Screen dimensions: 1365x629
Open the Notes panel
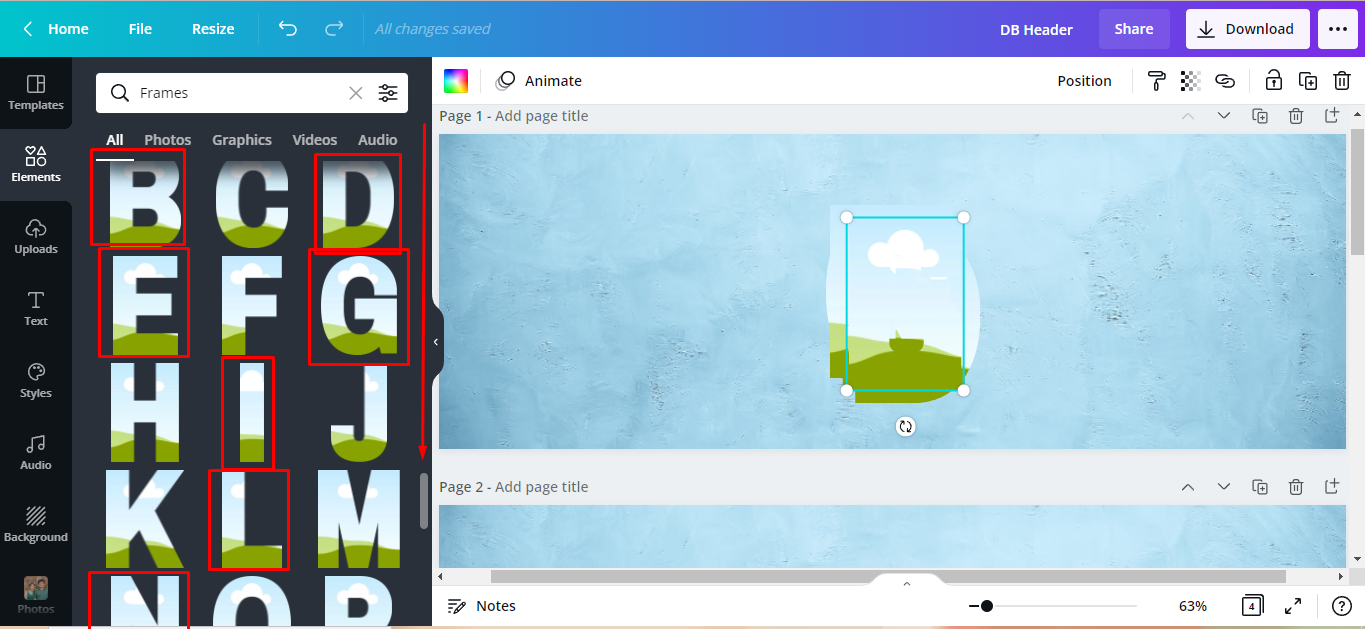(x=481, y=606)
